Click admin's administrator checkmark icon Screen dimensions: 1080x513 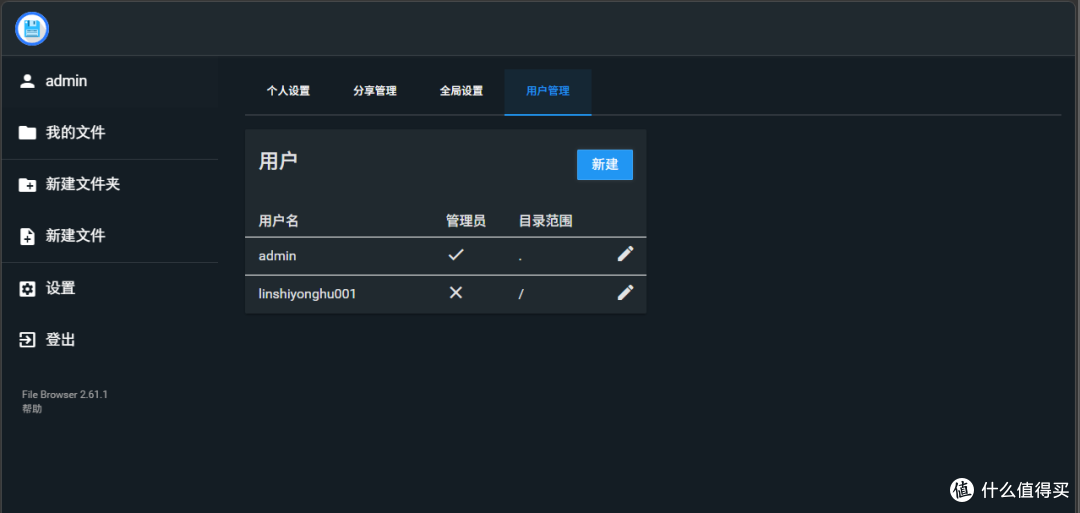[456, 255]
